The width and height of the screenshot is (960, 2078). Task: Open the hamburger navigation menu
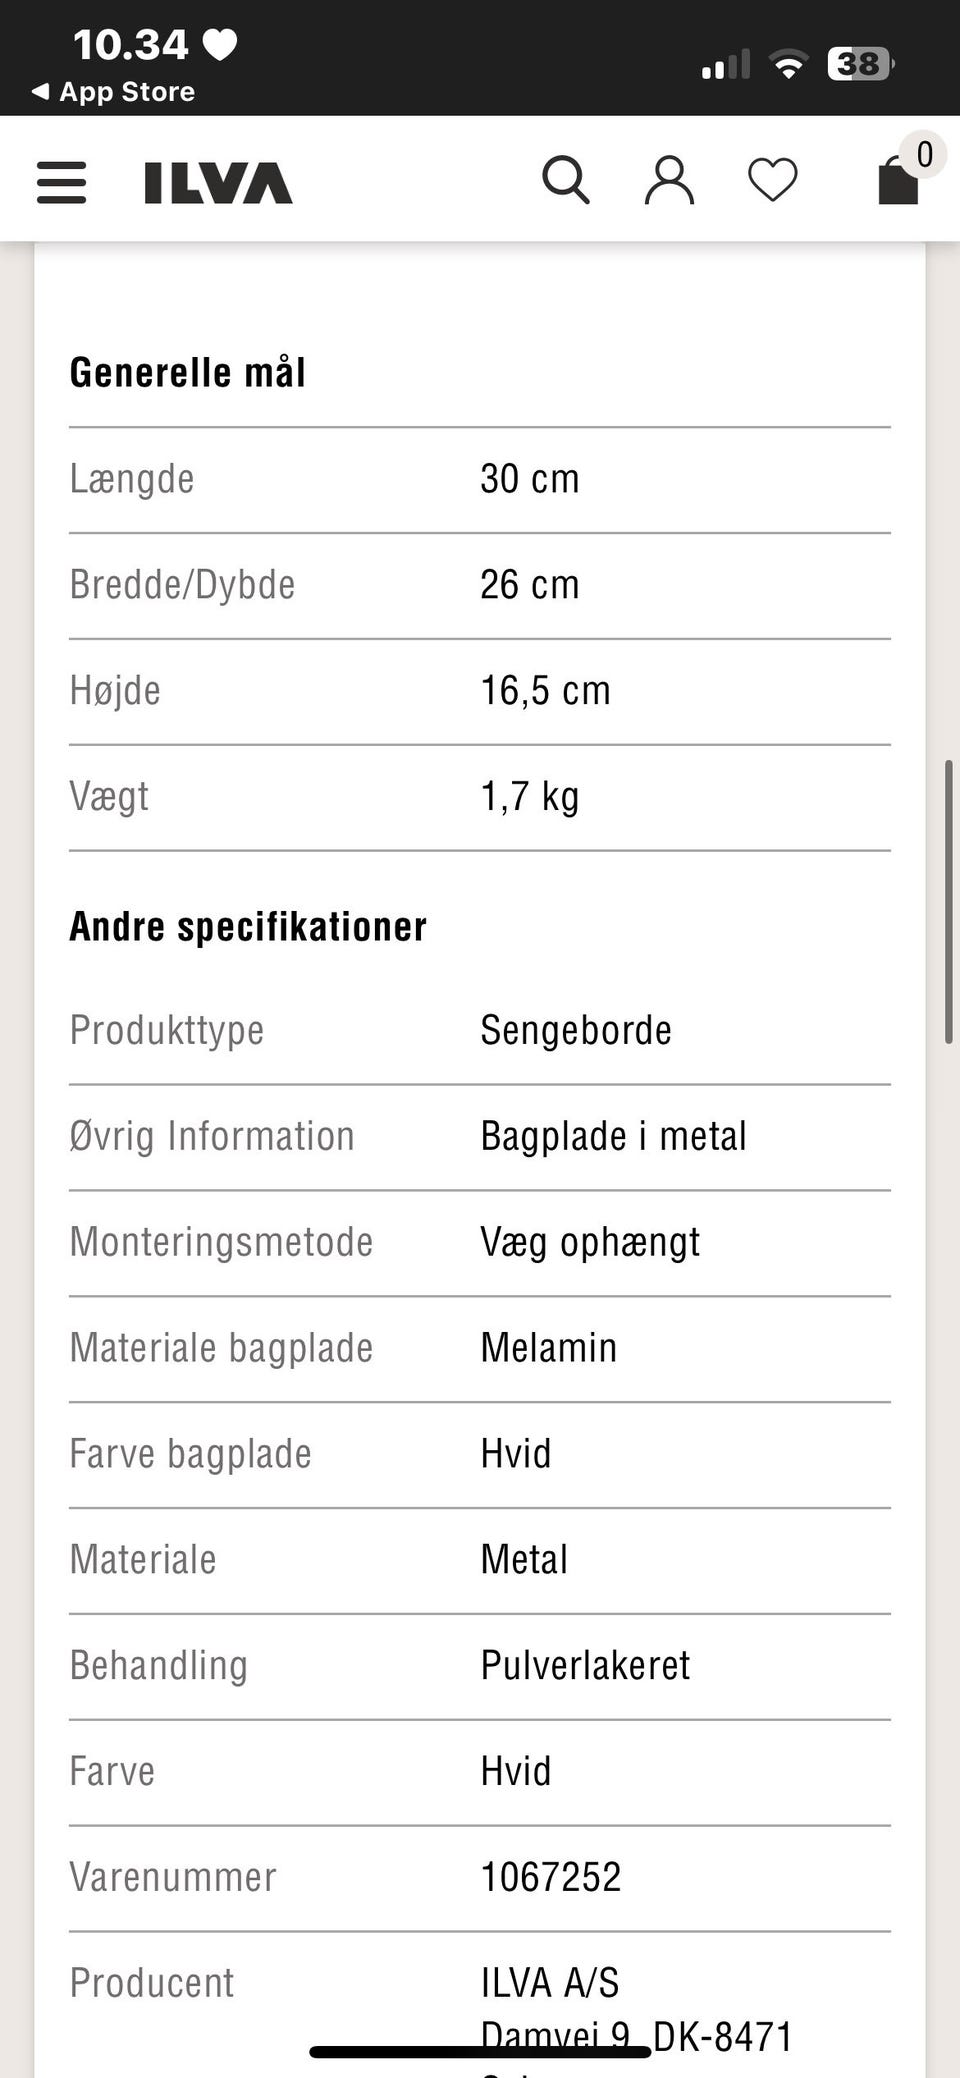click(61, 183)
